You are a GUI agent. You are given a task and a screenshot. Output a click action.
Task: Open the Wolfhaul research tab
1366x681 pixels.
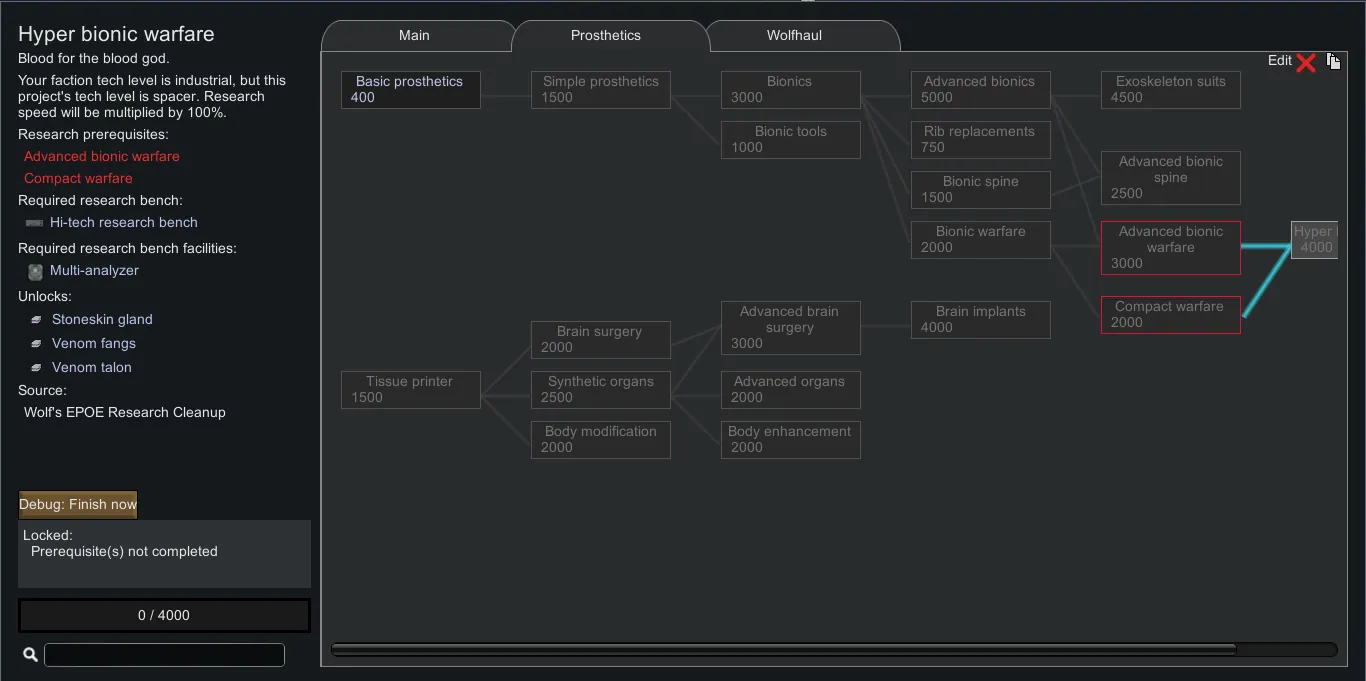coord(794,36)
